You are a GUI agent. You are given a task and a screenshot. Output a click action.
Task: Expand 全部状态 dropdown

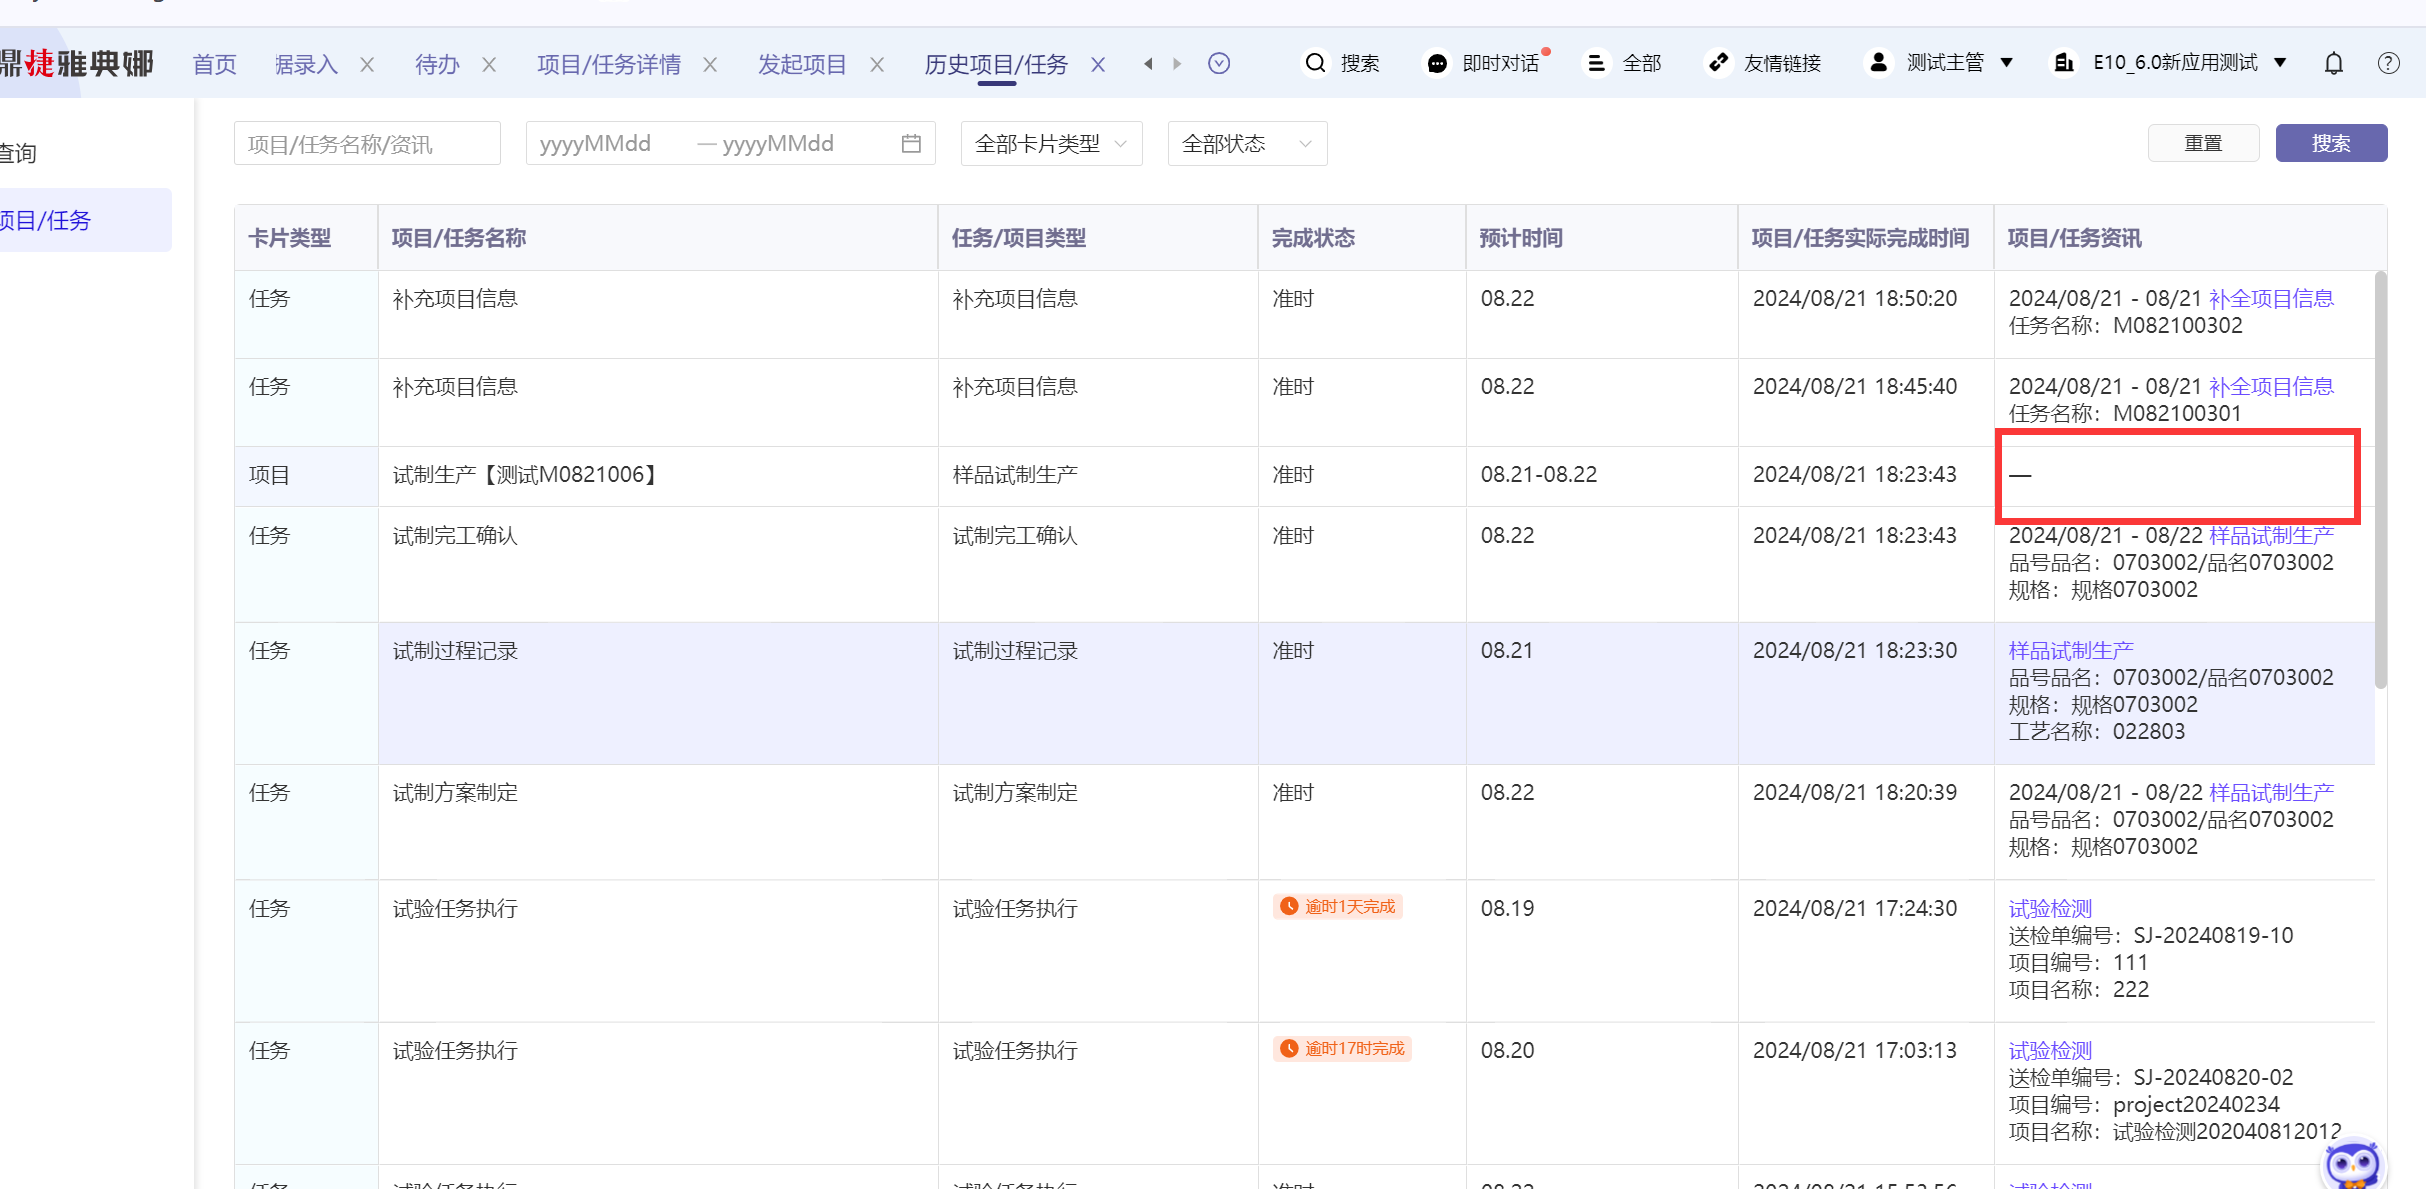1247,144
